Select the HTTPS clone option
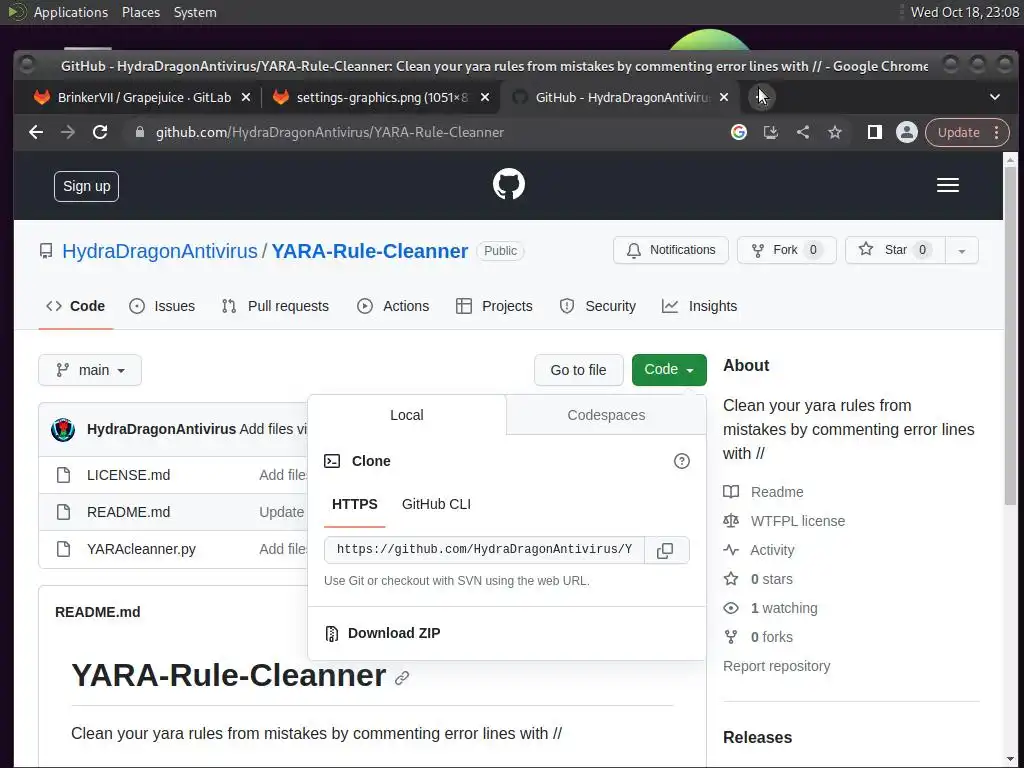Screen dimensions: 1024x768 (x=355, y=504)
